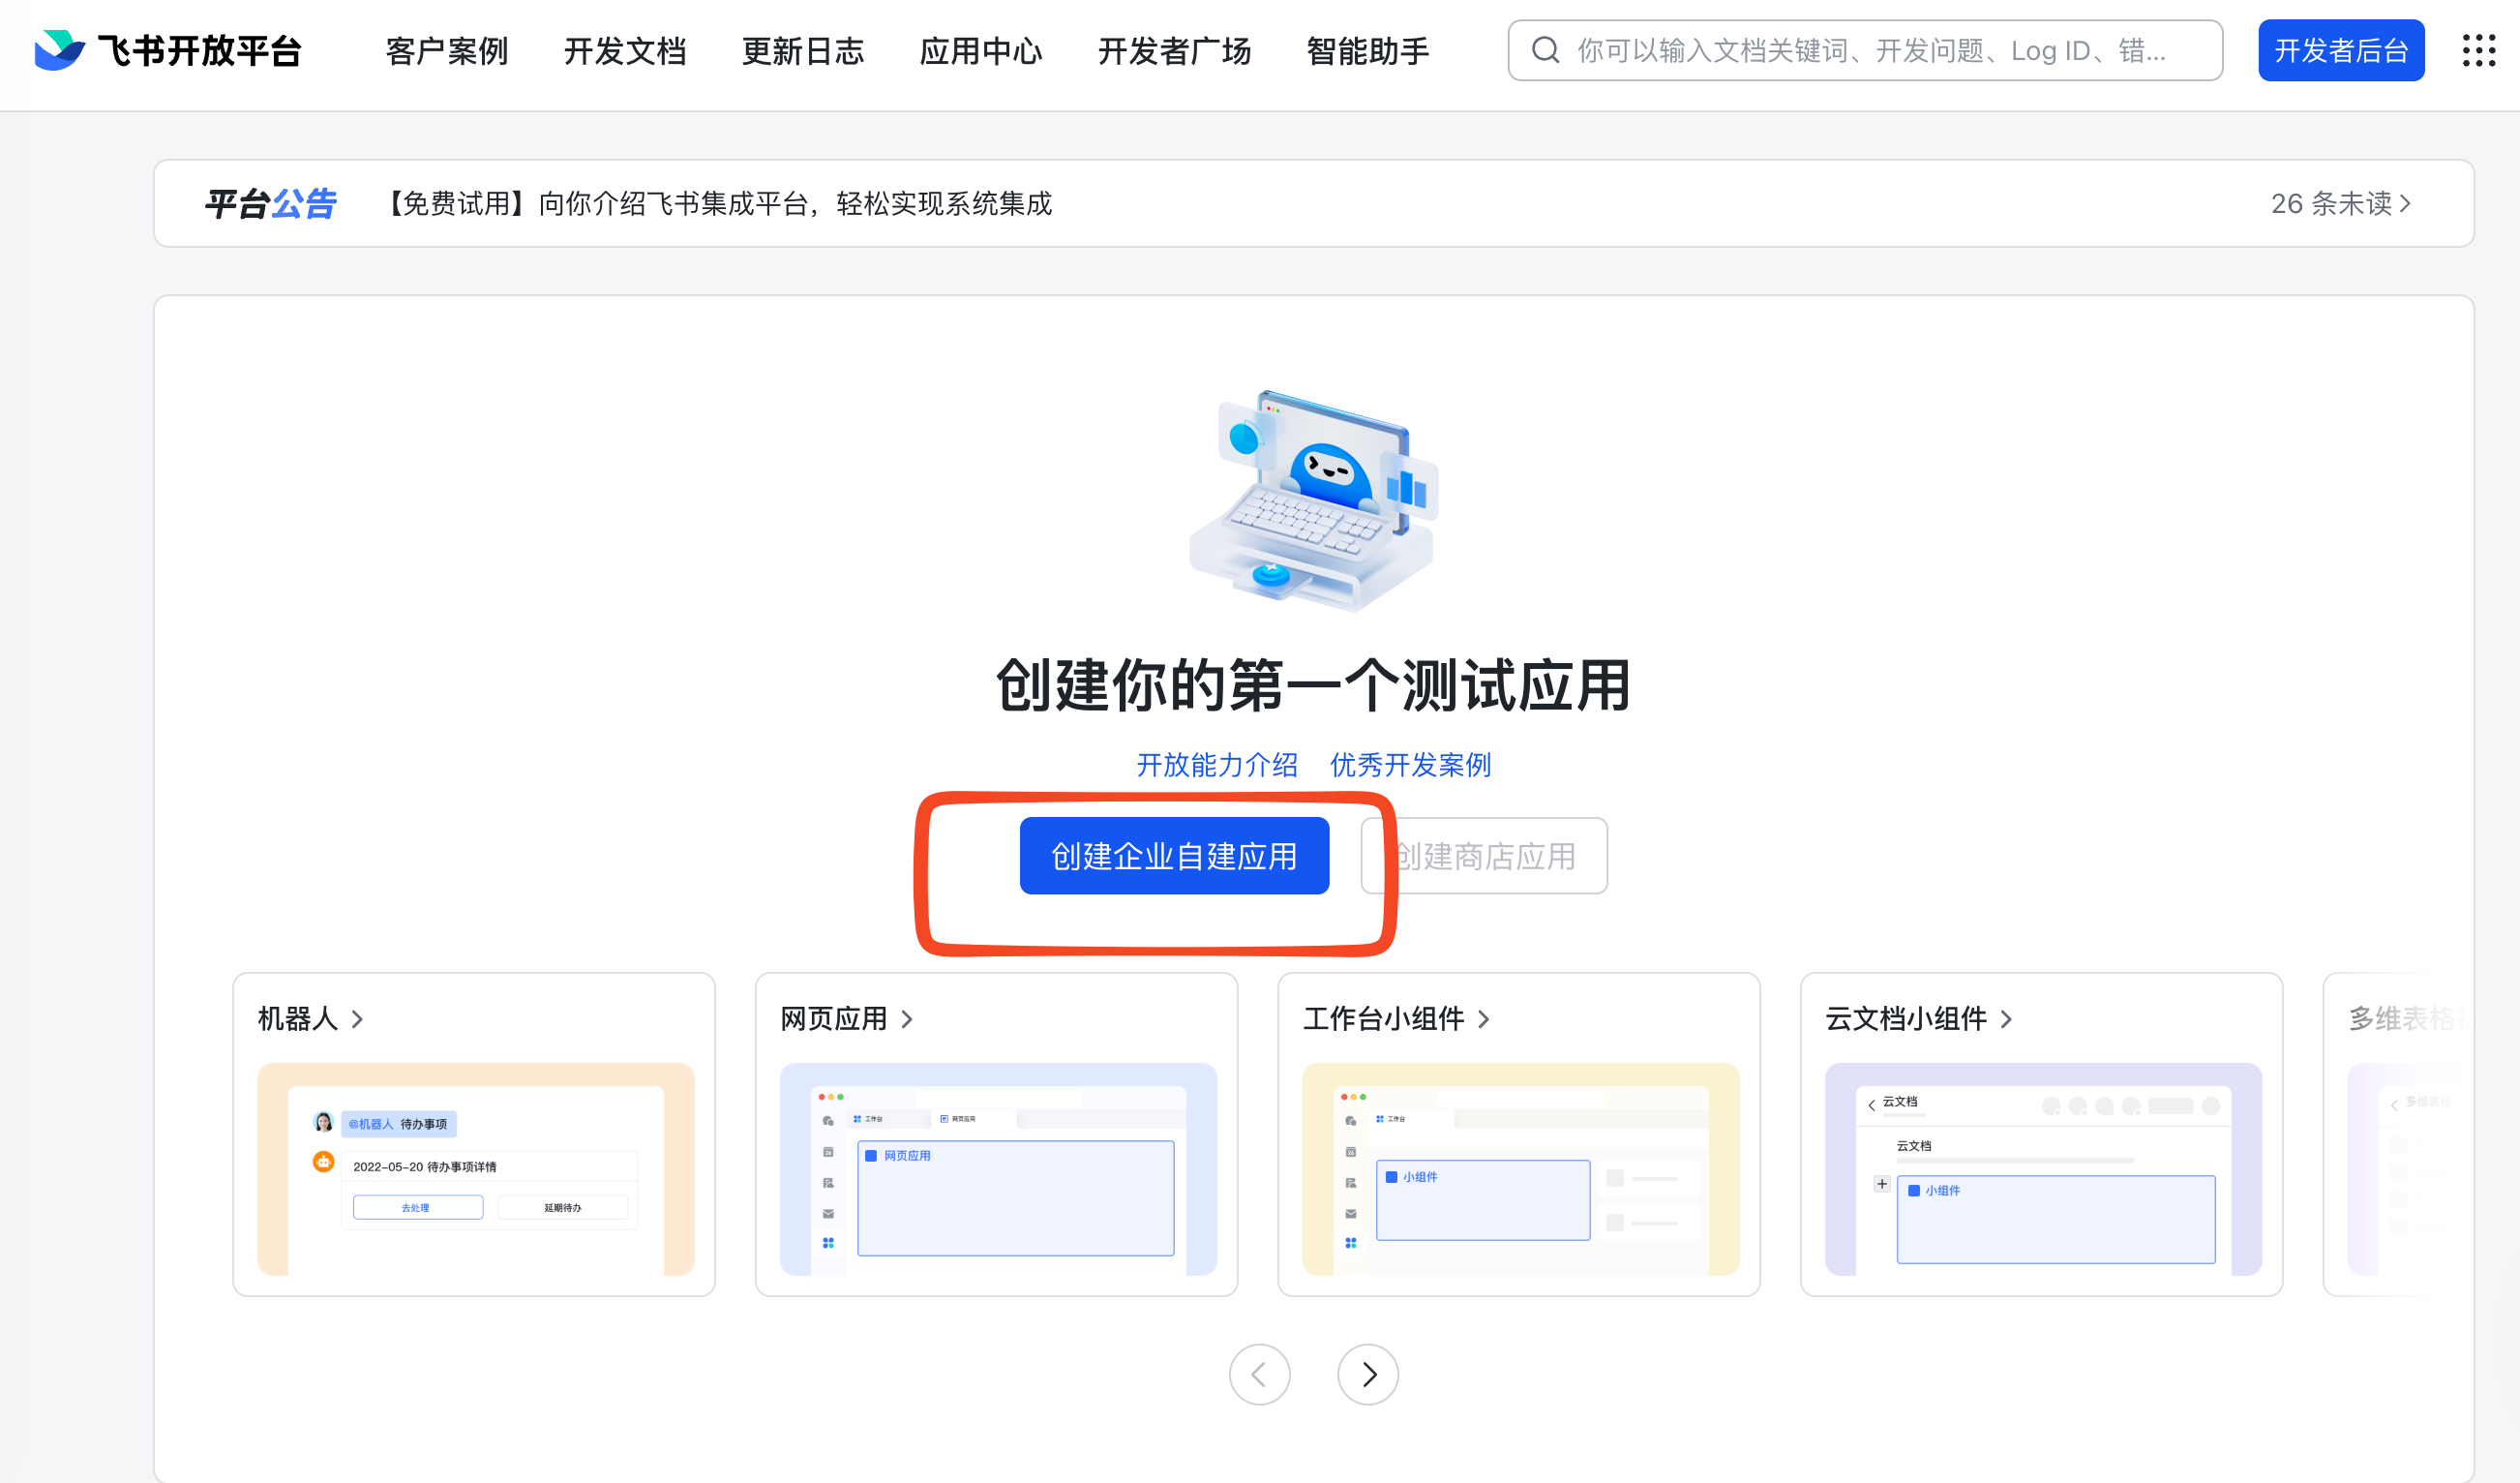Click the 小组件 icon inside 工作台小组件 preview
Image resolution: width=2520 pixels, height=1483 pixels.
(x=1389, y=1177)
